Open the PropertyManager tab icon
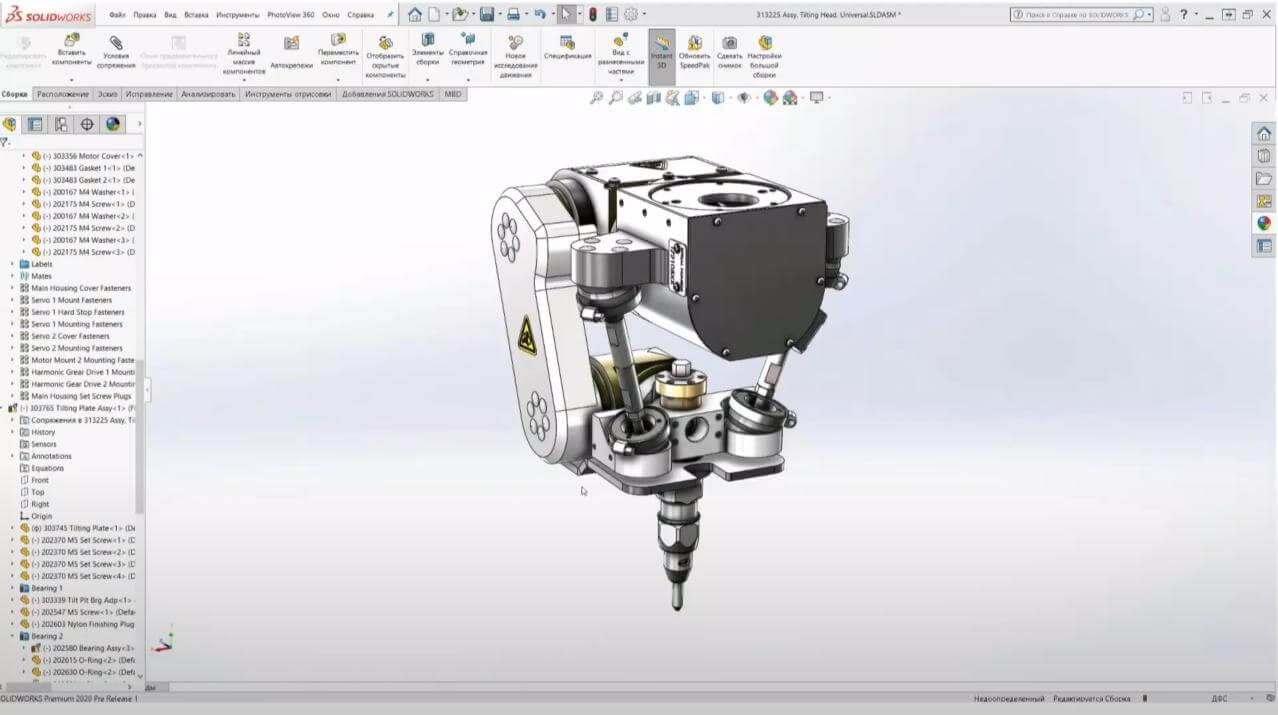Screen dimensions: 1278x715 [x=35, y=124]
